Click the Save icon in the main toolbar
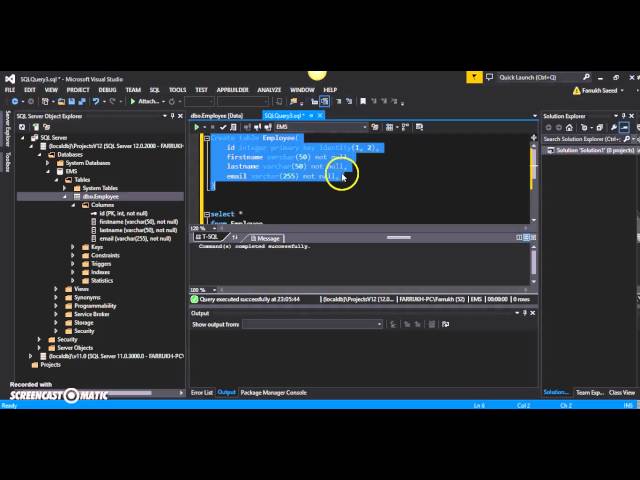 [71, 101]
